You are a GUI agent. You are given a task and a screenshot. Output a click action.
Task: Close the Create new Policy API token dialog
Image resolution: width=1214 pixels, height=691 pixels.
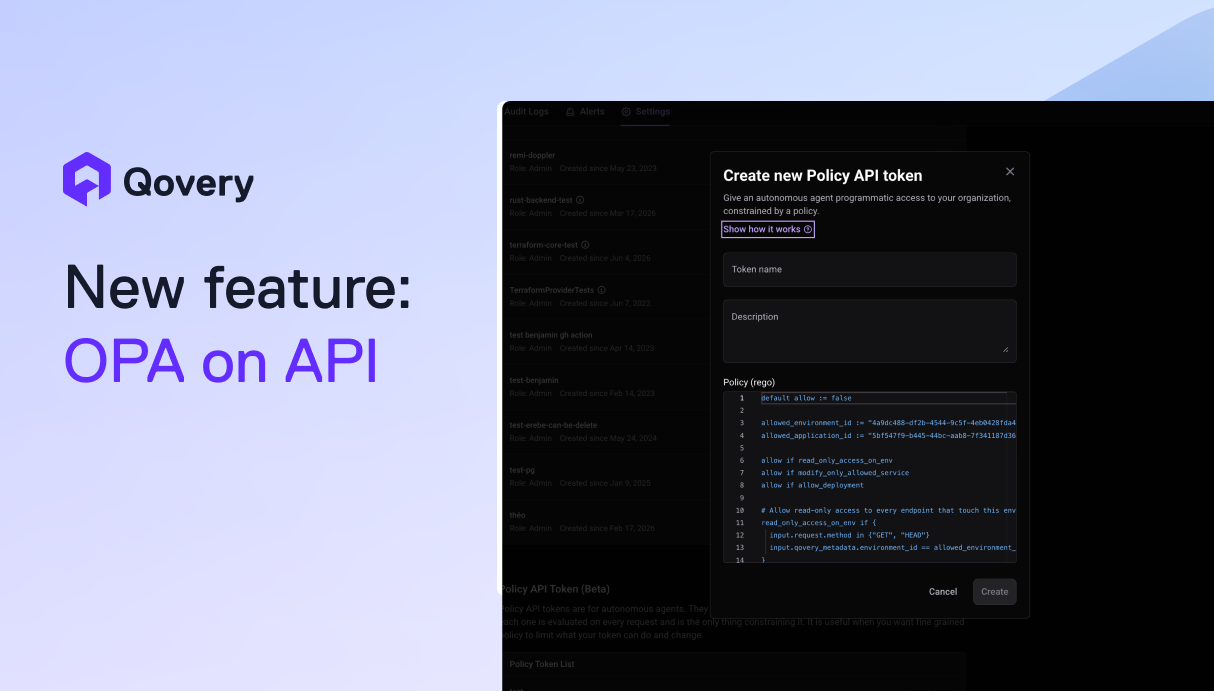1009,172
